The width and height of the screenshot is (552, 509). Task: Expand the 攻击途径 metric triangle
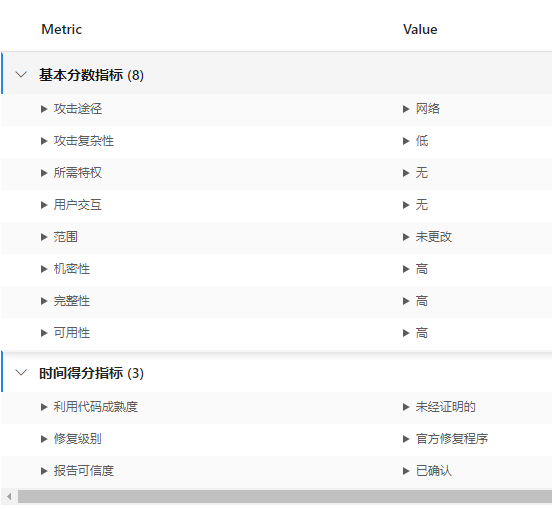coord(44,109)
